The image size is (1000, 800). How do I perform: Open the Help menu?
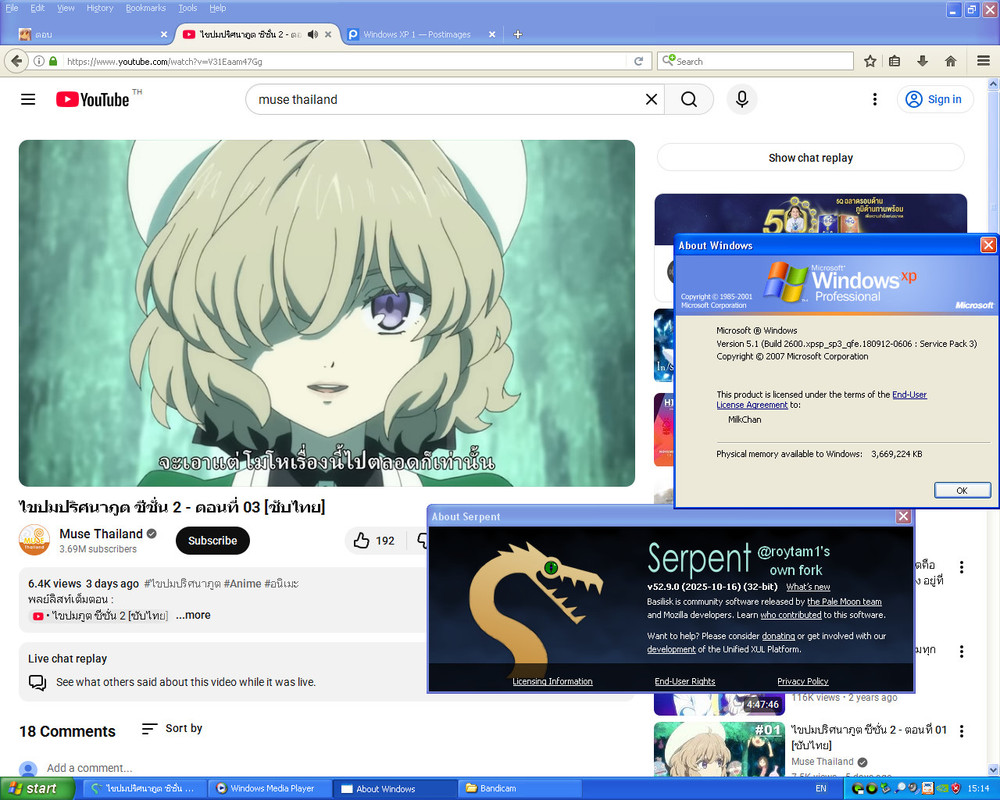(x=217, y=8)
